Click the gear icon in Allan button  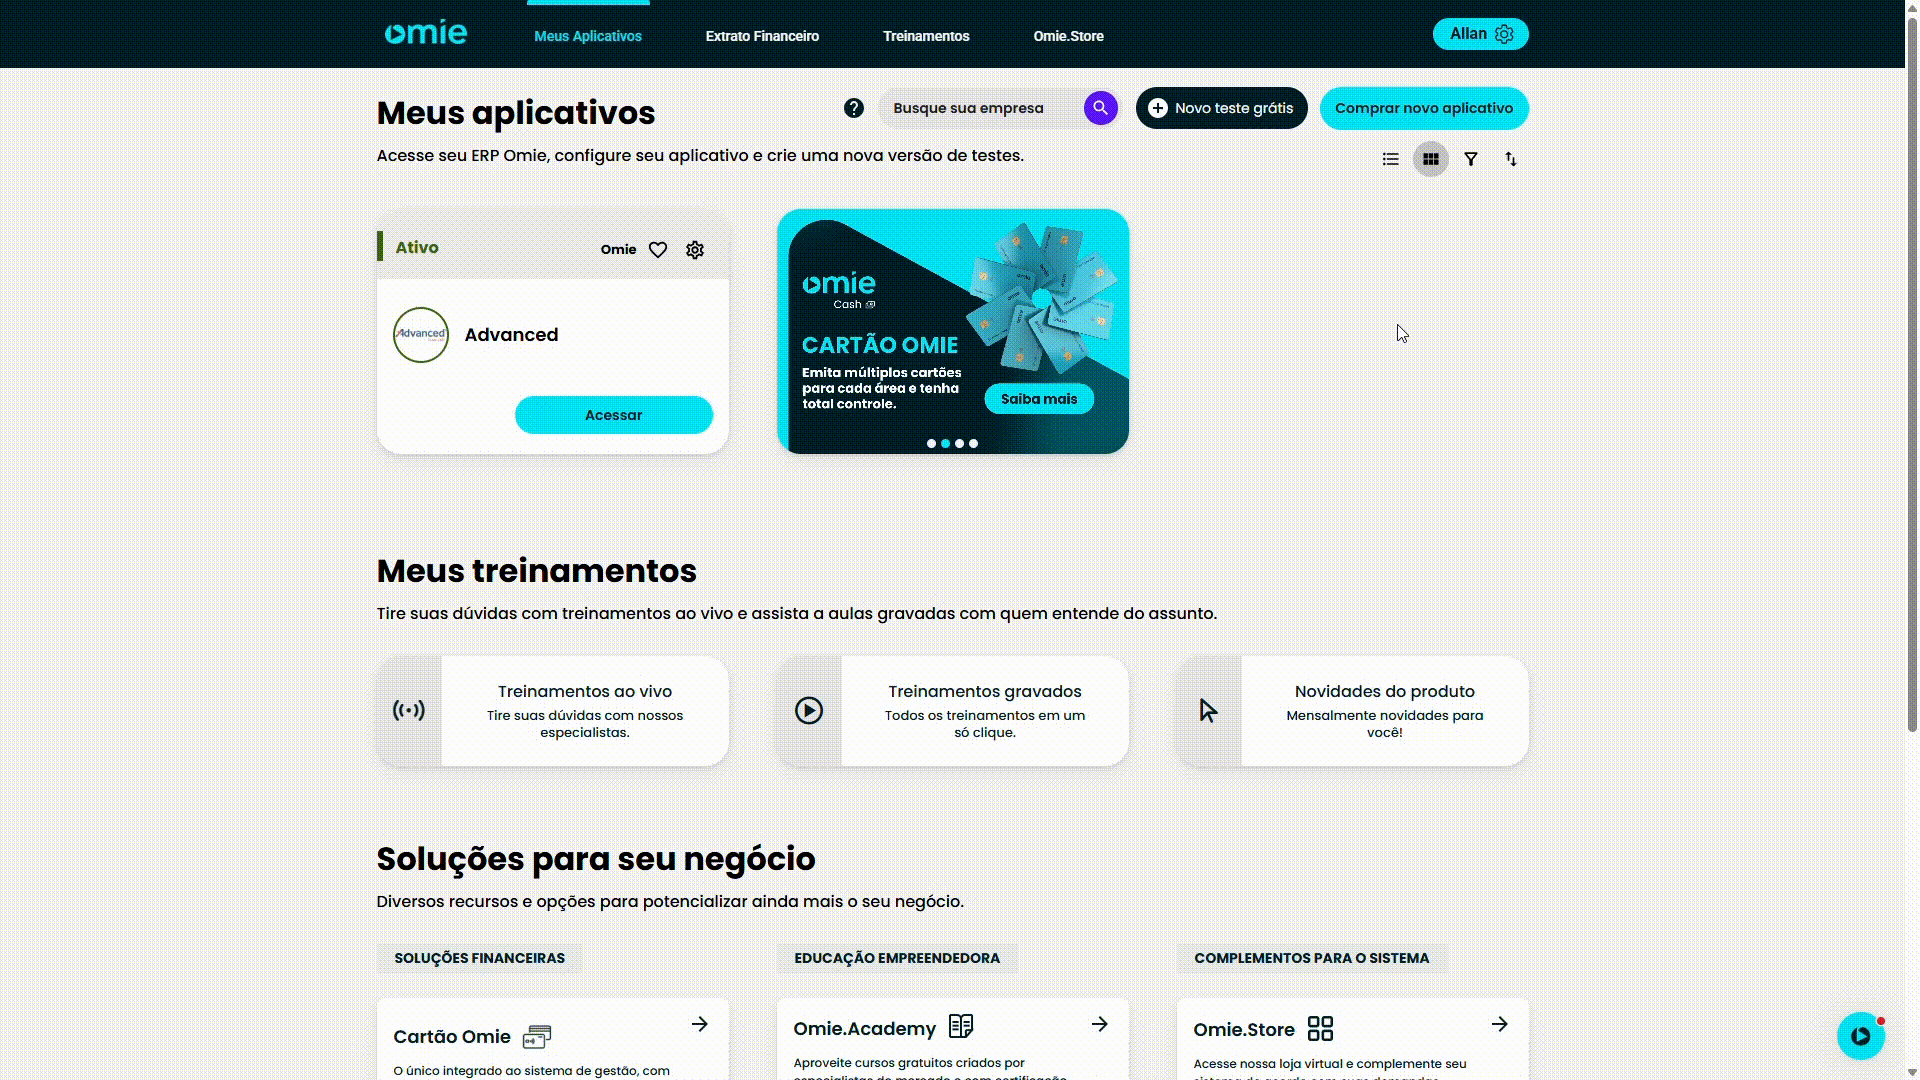(x=1504, y=34)
